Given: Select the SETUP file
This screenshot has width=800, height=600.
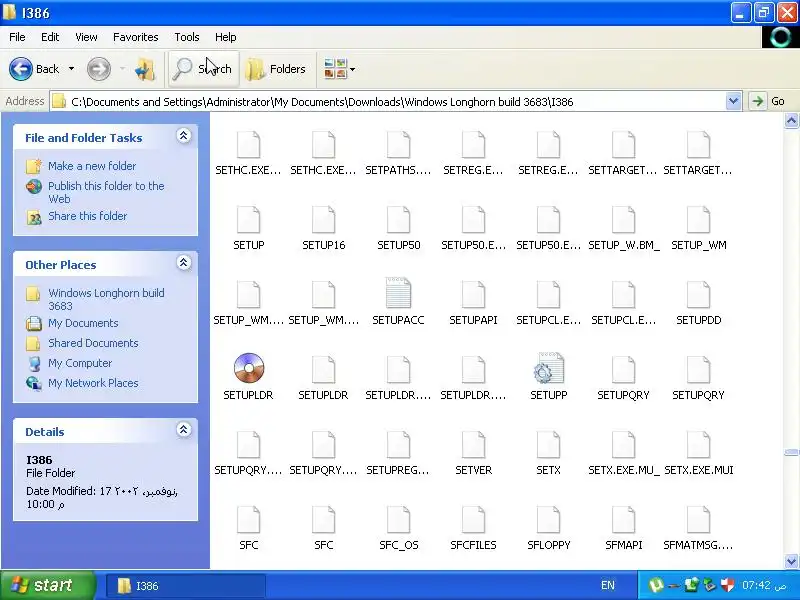Looking at the screenshot, I should (248, 226).
